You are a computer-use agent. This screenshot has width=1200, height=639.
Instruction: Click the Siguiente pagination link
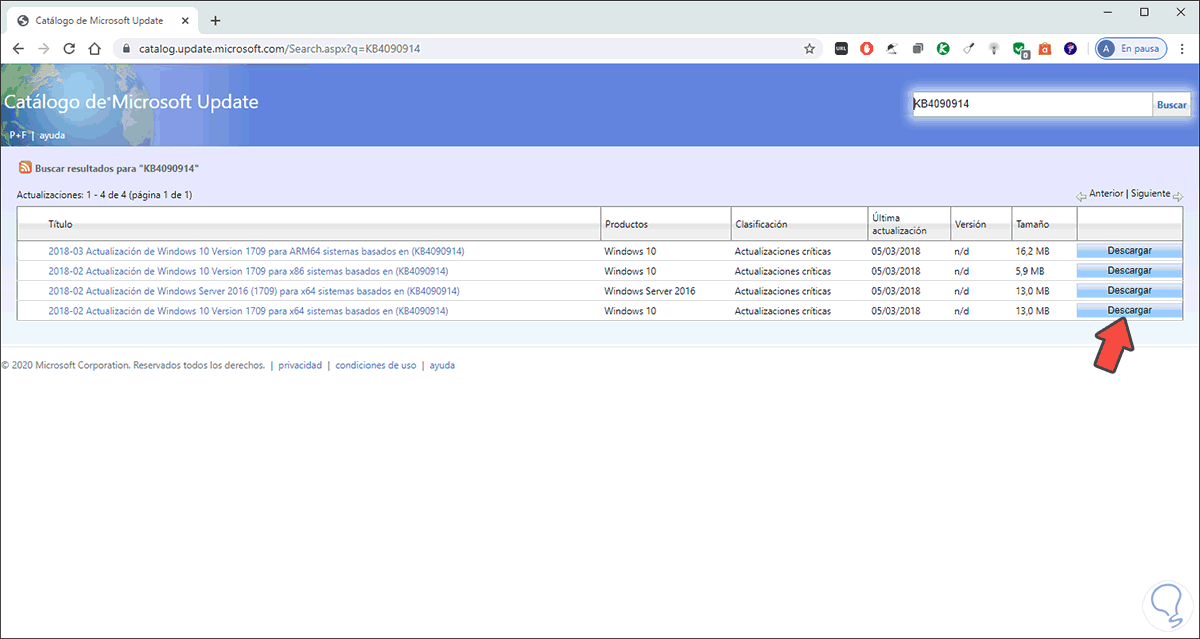pos(1150,194)
